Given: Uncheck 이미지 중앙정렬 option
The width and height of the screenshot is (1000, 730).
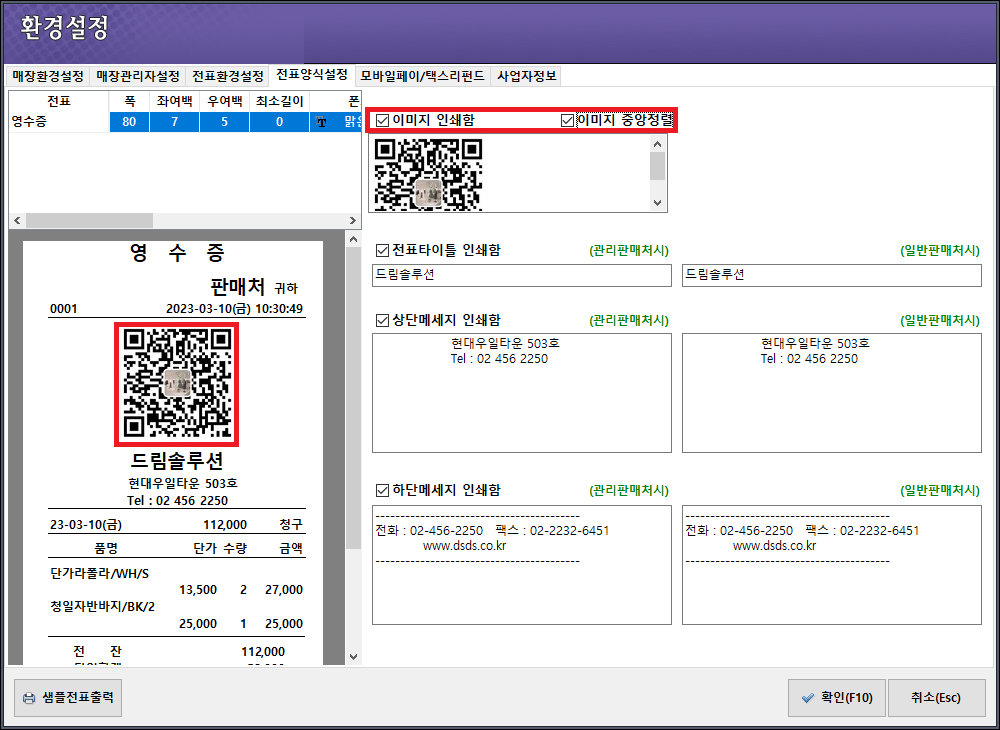Looking at the screenshot, I should pos(567,120).
